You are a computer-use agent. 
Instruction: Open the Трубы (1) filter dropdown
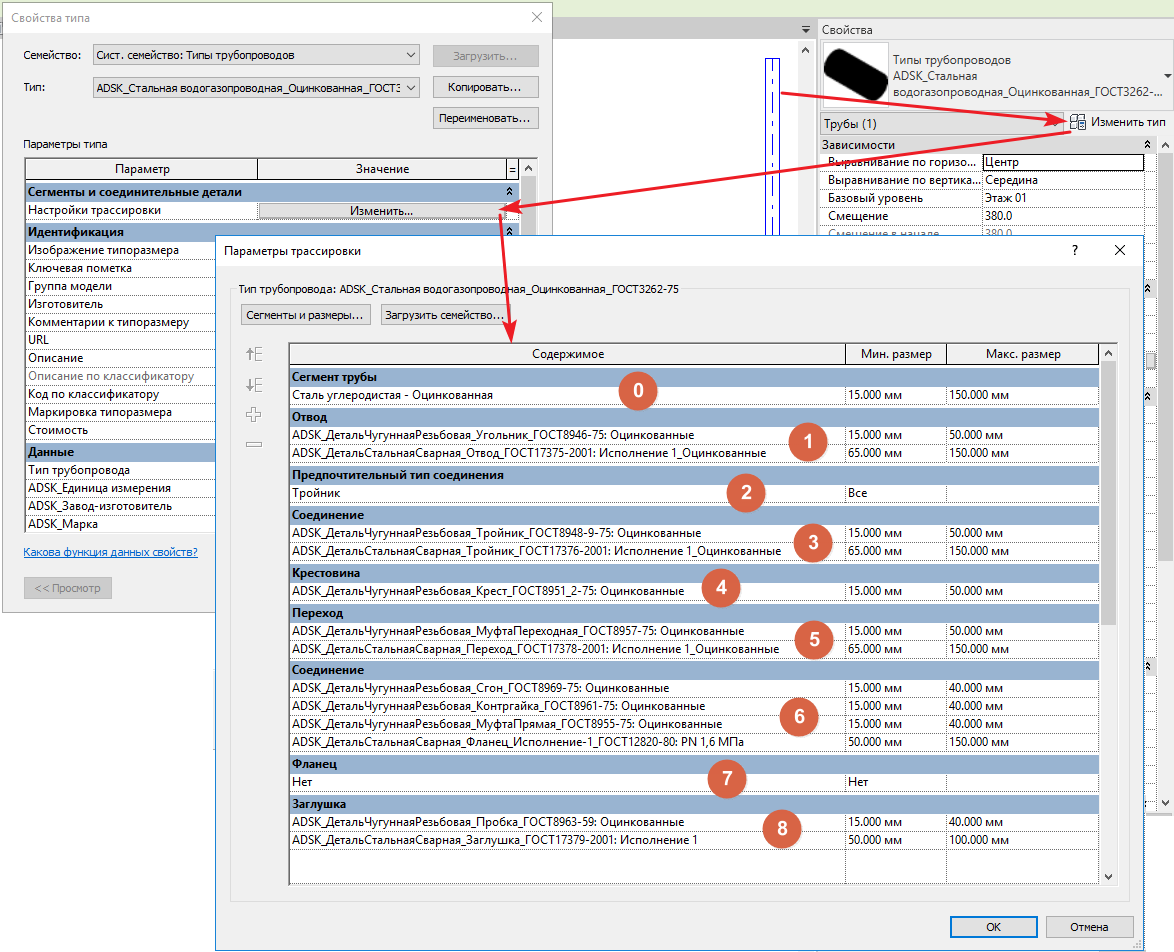[x=942, y=124]
